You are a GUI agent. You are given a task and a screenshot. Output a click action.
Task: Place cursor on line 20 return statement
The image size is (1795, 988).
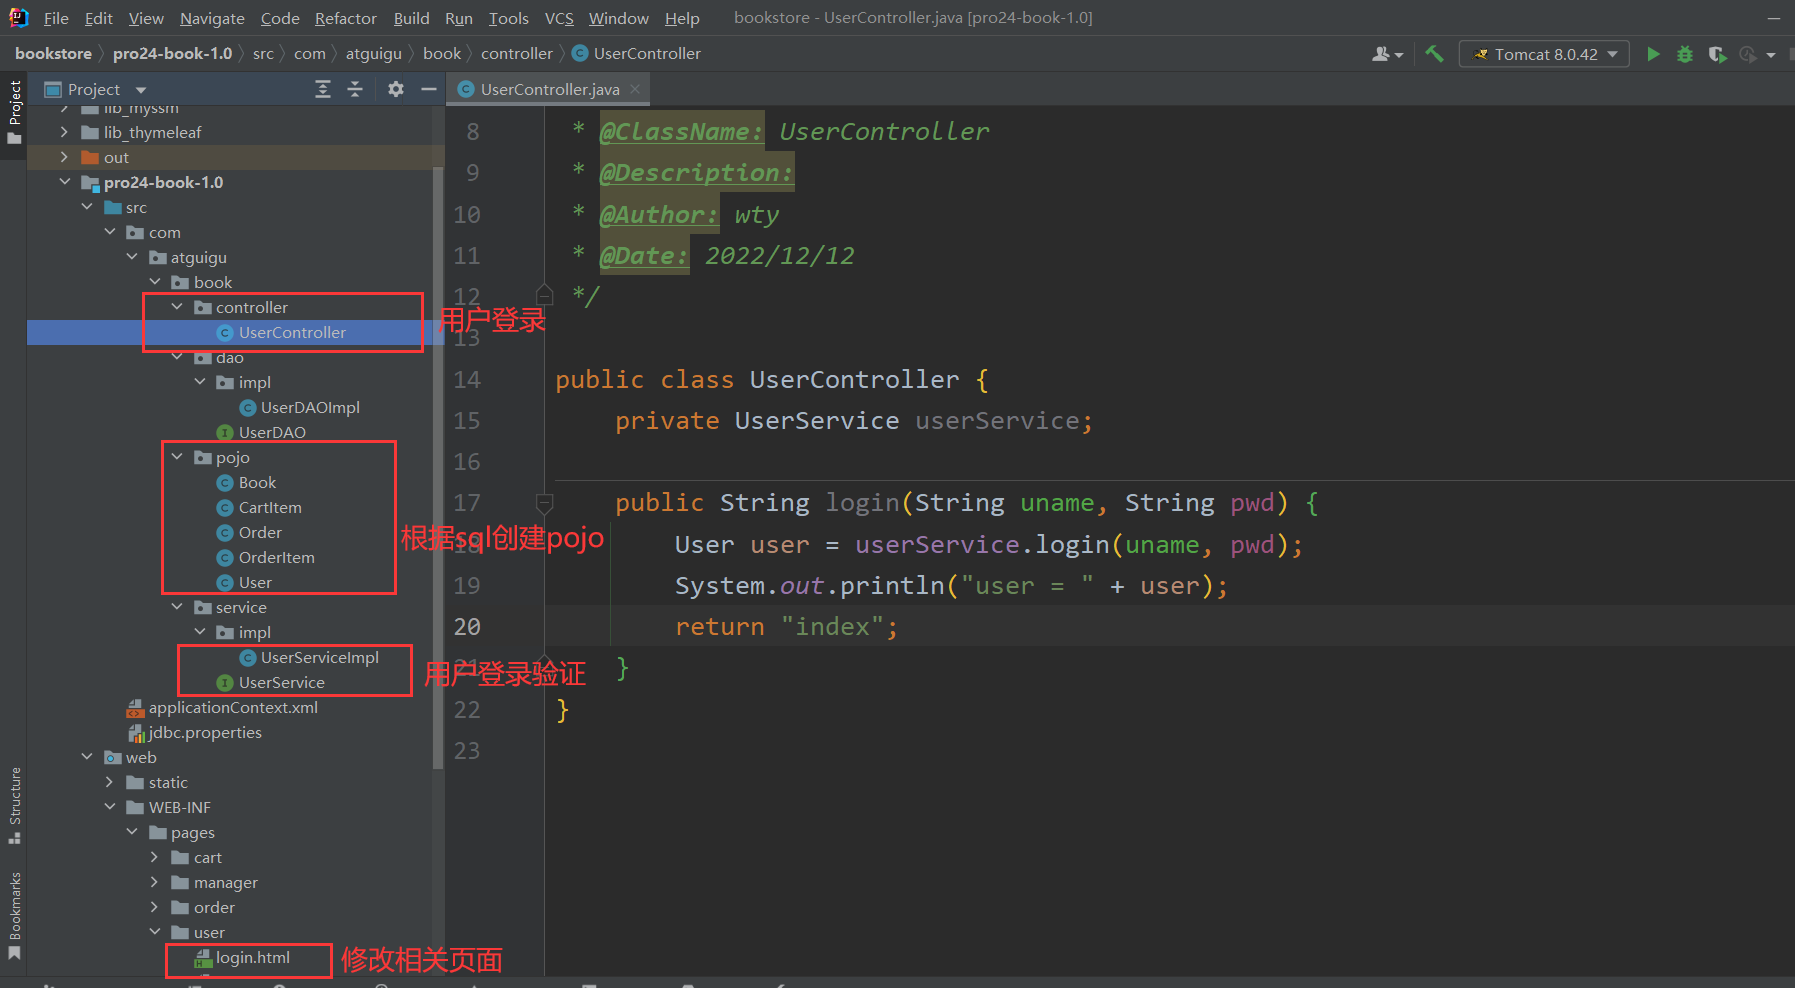pos(785,627)
